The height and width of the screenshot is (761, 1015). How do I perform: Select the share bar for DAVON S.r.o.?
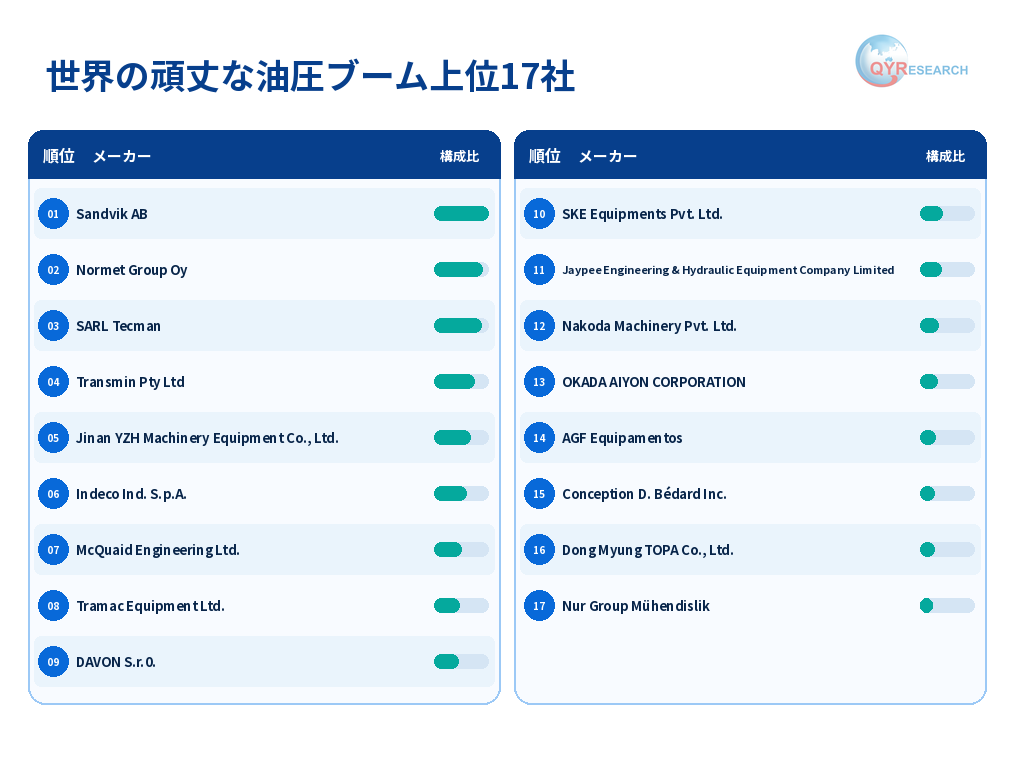[x=461, y=662]
